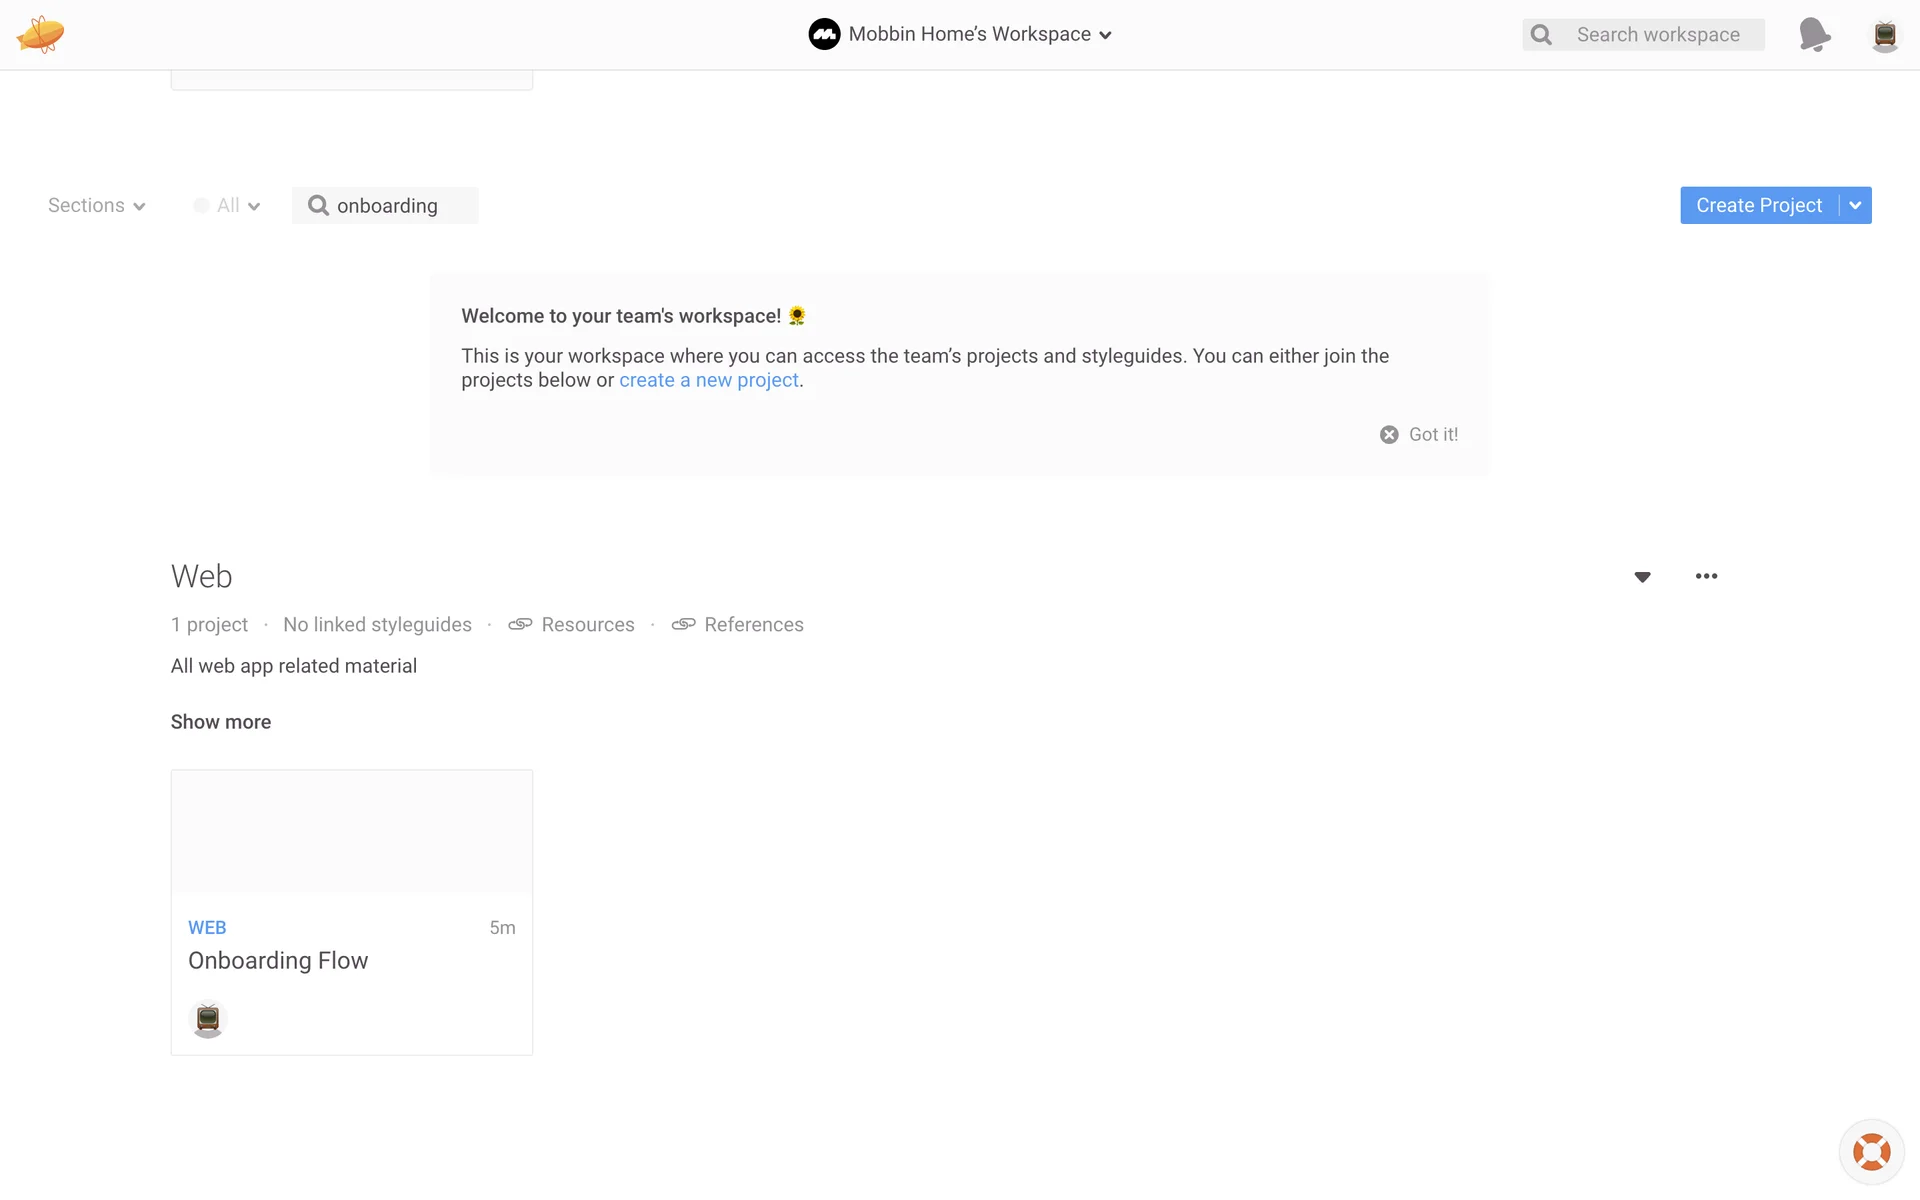Open user avatar menu in header
1920x1200 pixels.
pos(1884,35)
